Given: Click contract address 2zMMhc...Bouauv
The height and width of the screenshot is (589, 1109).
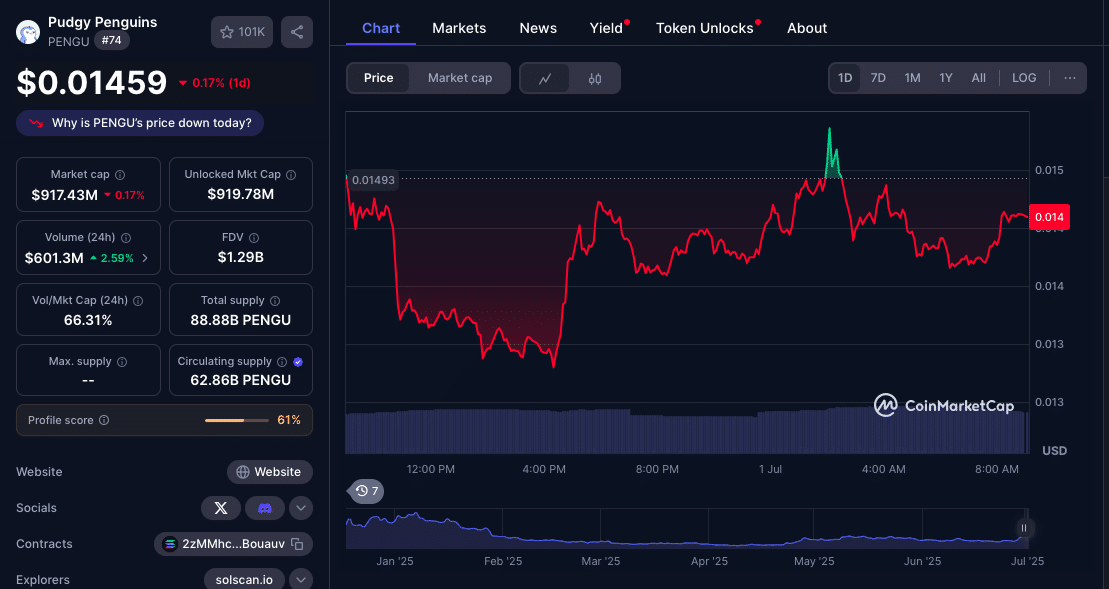Looking at the screenshot, I should point(233,544).
